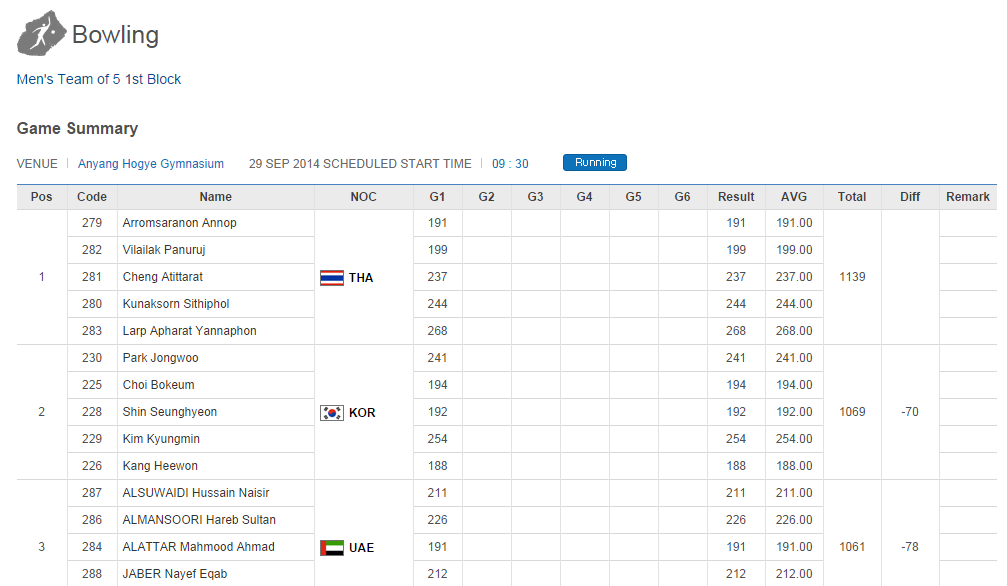Select player Larp Apharat Yannaphon

(x=189, y=331)
